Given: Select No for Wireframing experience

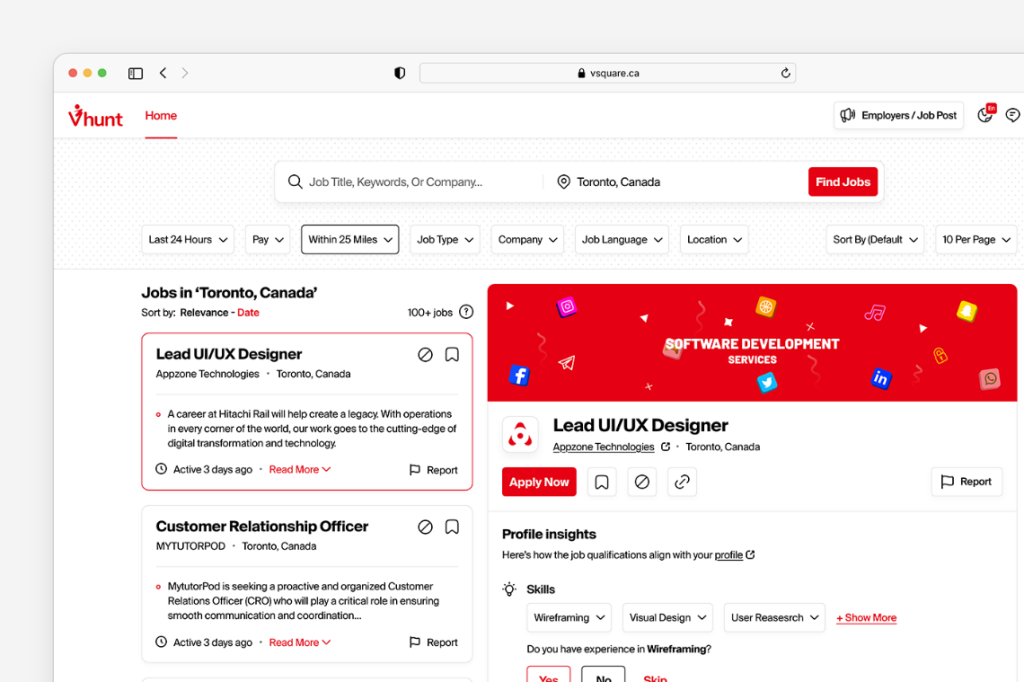Looking at the screenshot, I should [x=603, y=675].
